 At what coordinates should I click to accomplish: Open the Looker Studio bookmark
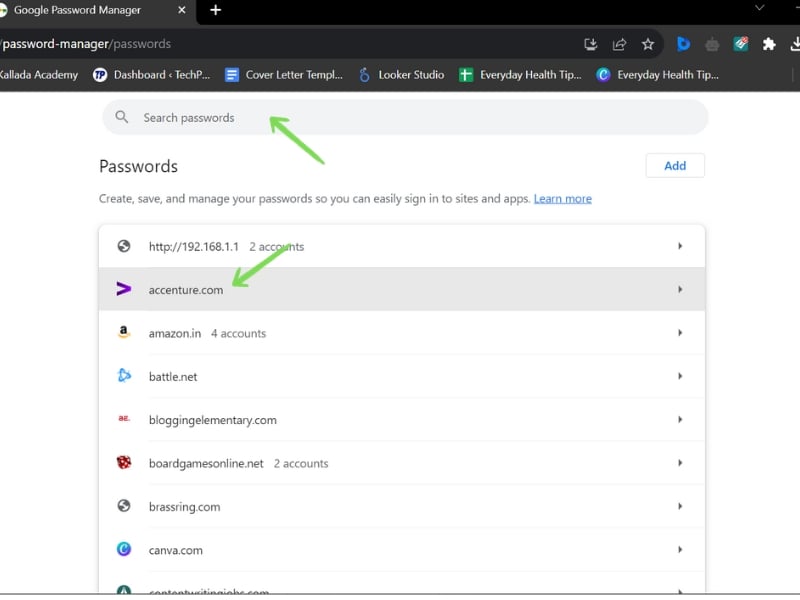pyautogui.click(x=402, y=75)
